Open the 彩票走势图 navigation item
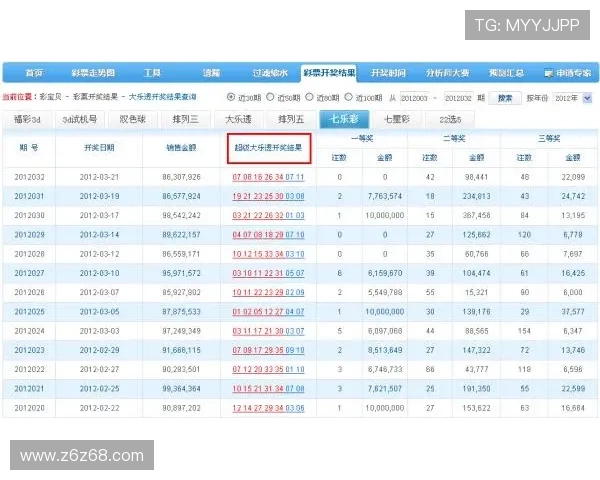The width and height of the screenshot is (600, 480). (93, 73)
